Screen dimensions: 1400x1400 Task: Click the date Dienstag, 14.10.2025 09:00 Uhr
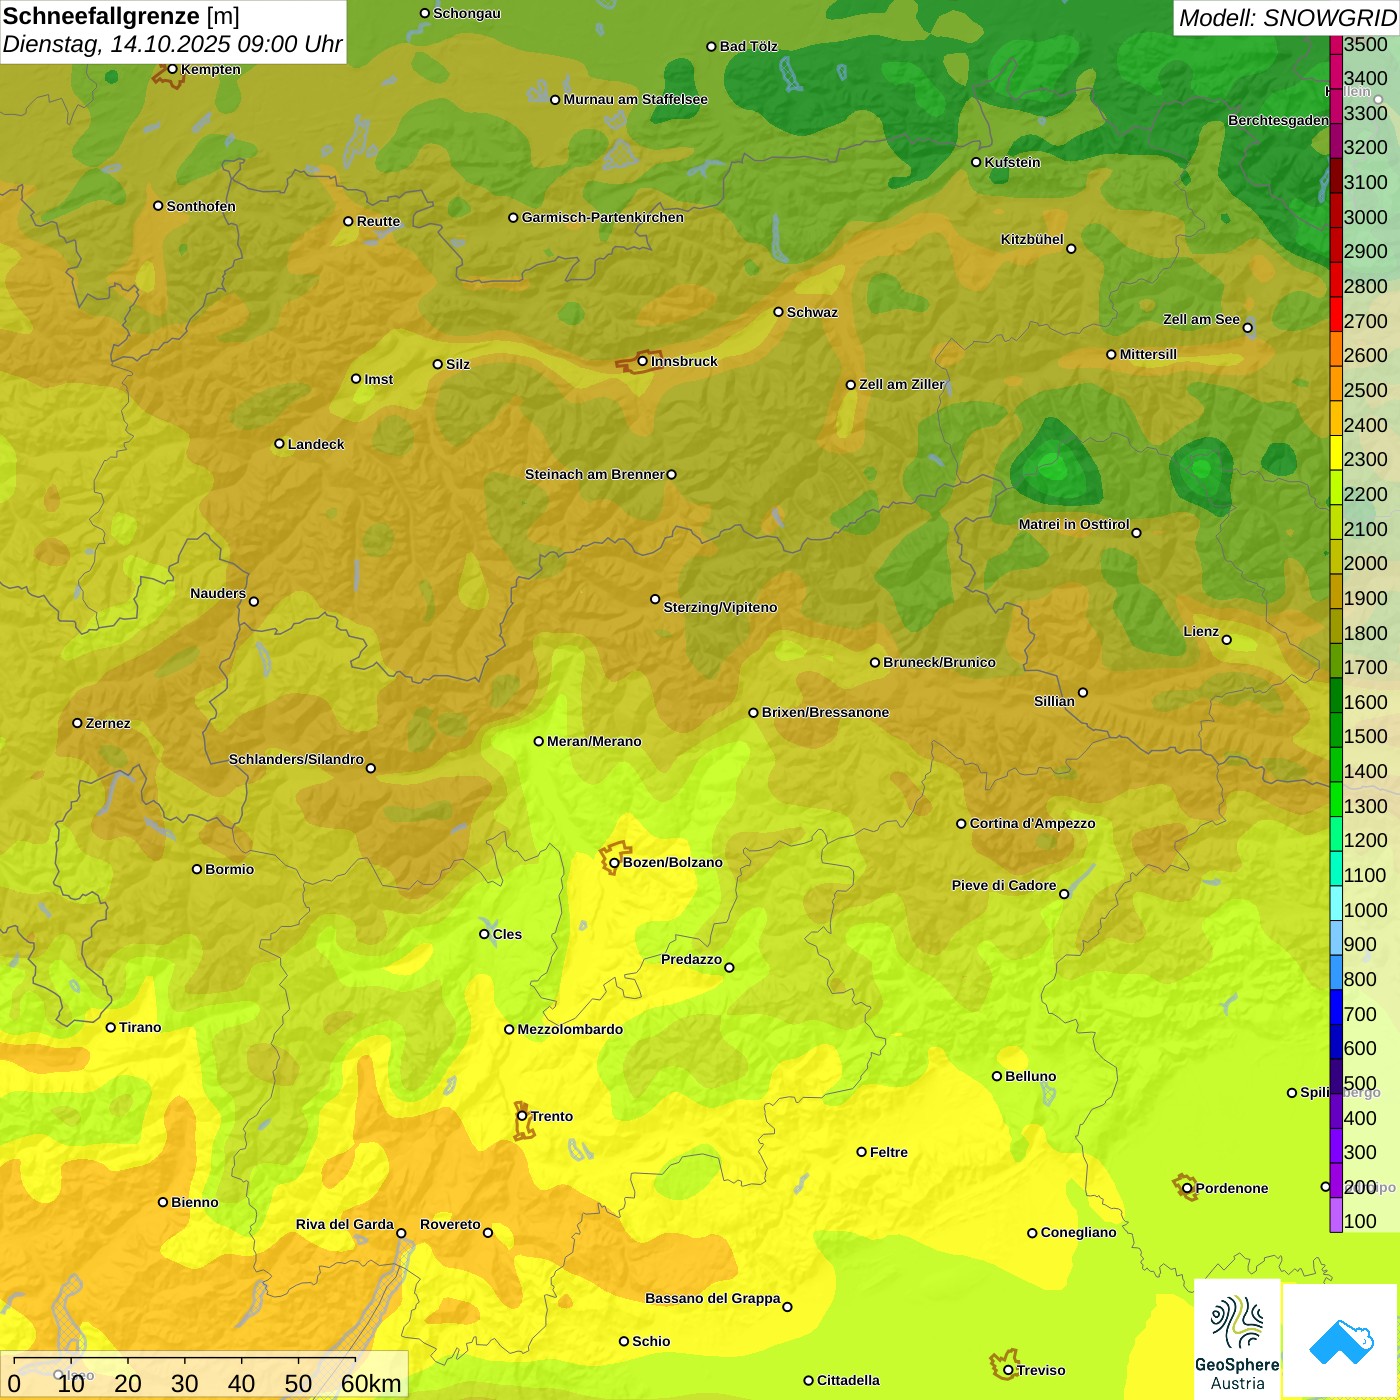click(172, 44)
